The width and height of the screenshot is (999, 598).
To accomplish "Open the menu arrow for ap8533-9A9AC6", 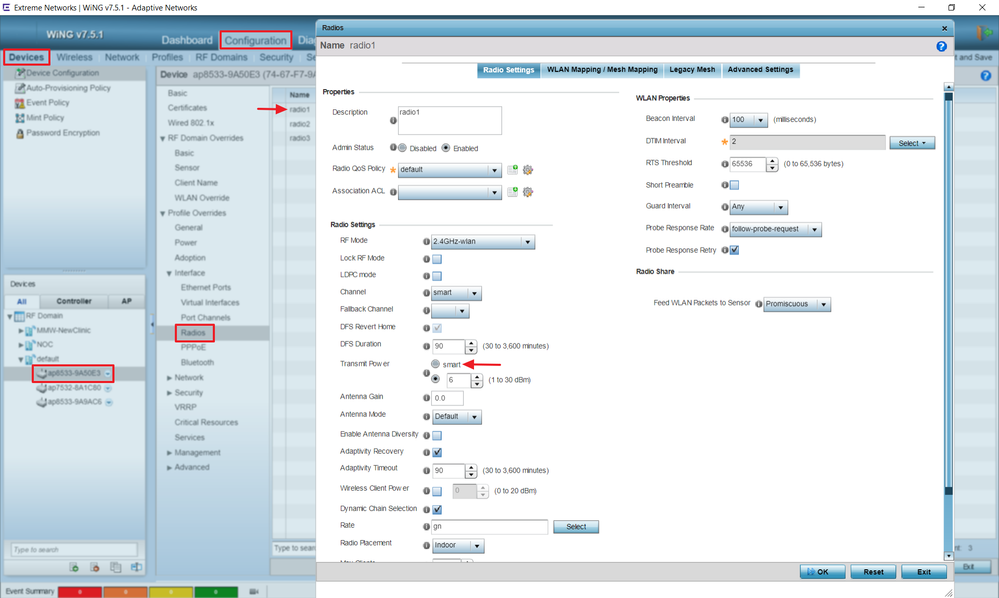I will click(109, 402).
